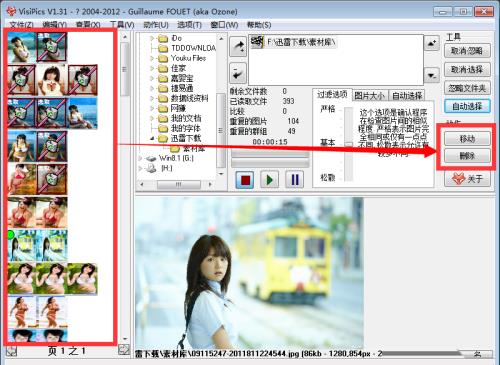Screen dimensions: 500x365
Task: Click the 取消忽略 button
Action: 467,51
